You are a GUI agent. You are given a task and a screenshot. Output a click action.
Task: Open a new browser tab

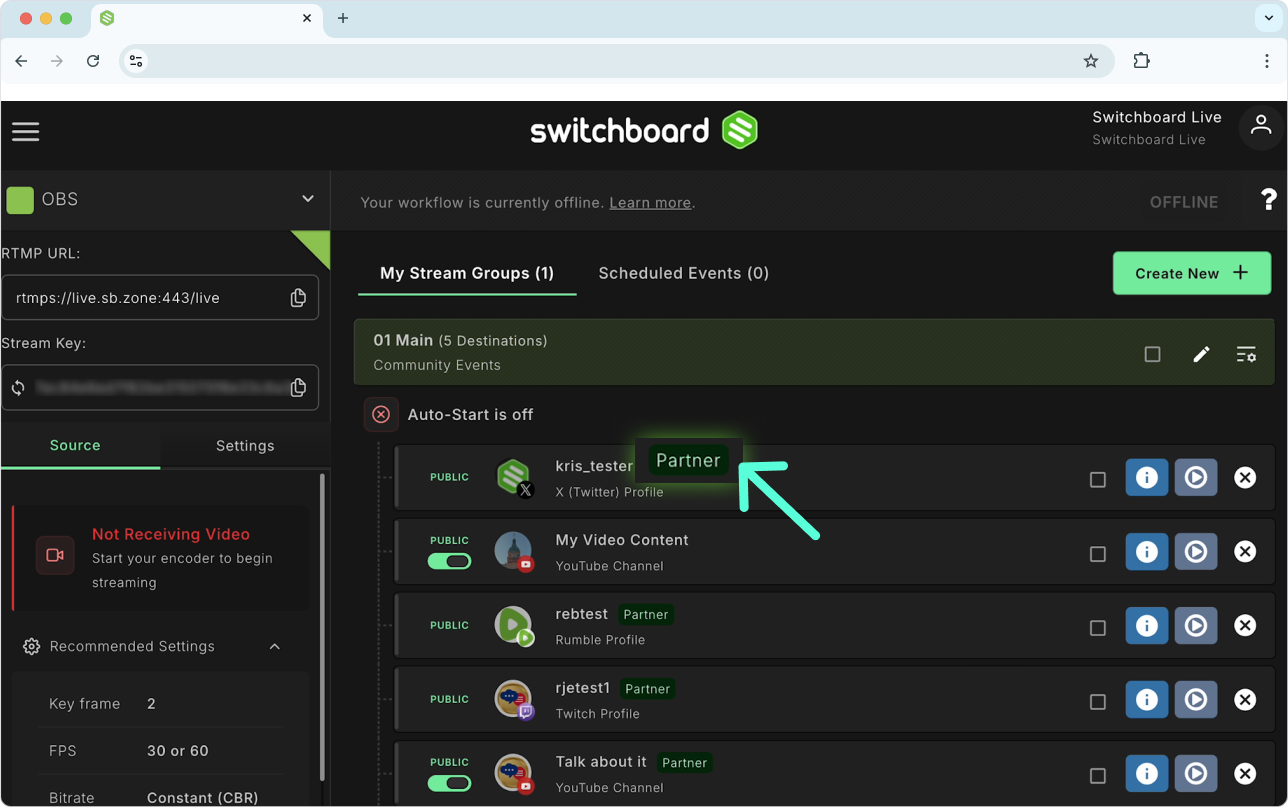coord(343,18)
